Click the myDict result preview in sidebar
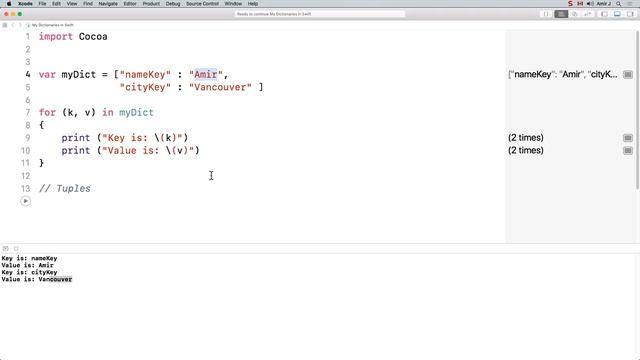This screenshot has width=640, height=360. (563, 74)
